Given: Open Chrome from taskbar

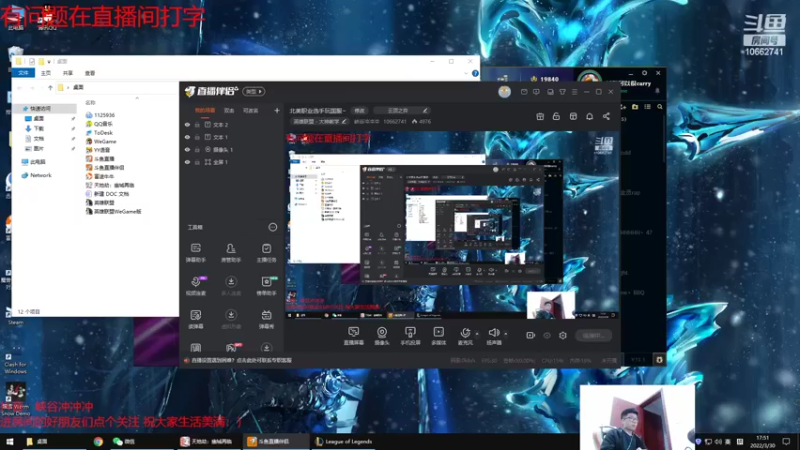Looking at the screenshot, I should 98,441.
